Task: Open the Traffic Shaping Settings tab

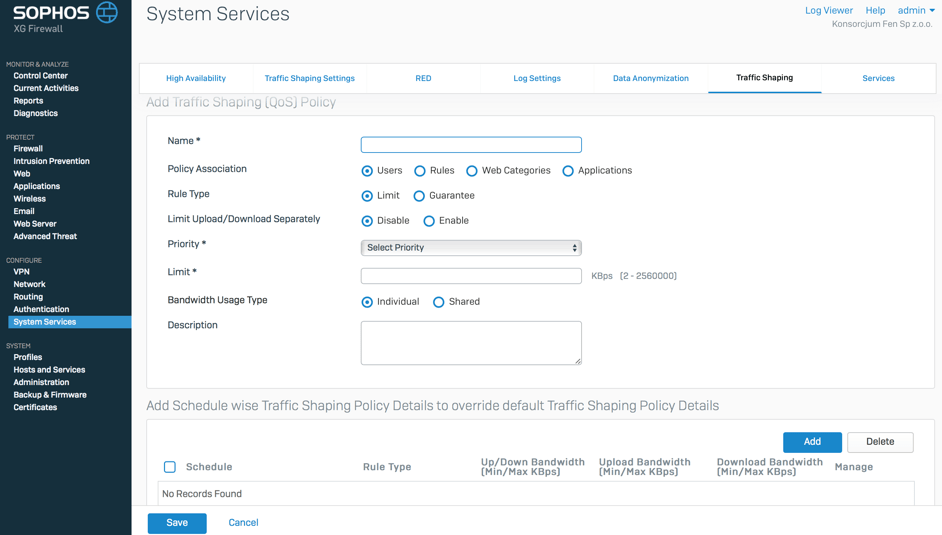Action: pos(309,78)
